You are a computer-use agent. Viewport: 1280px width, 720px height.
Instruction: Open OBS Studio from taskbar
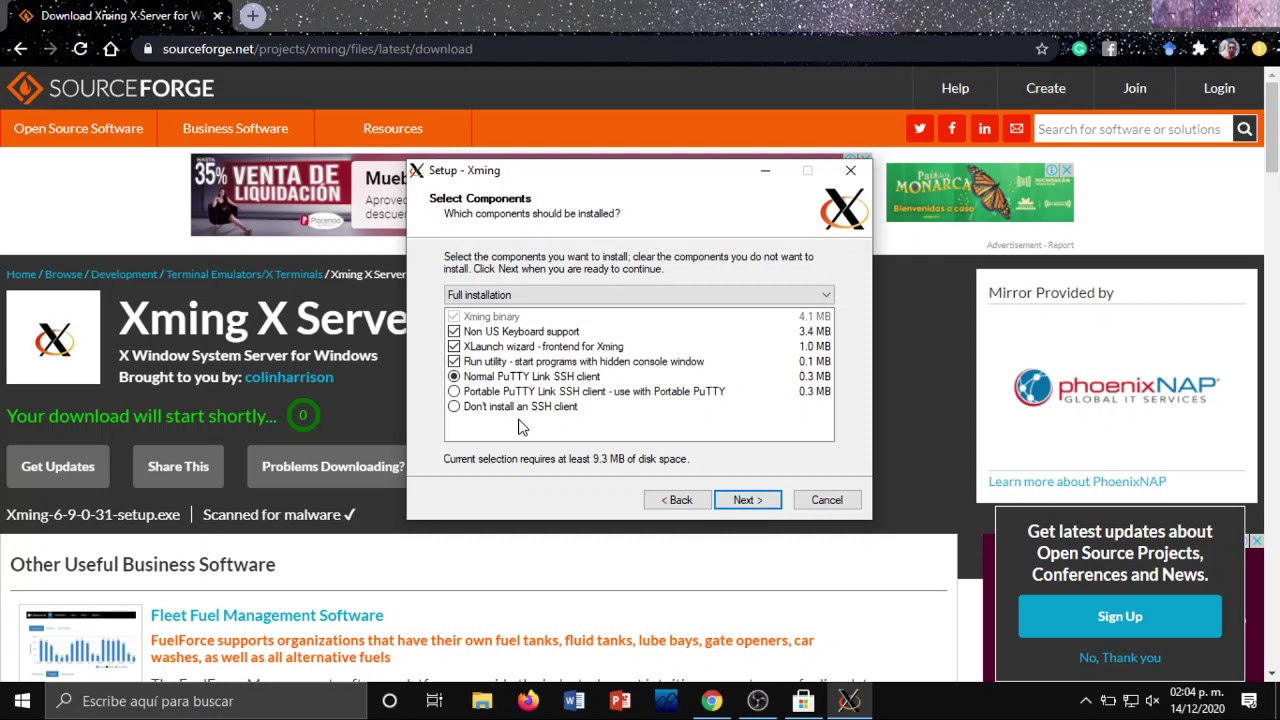757,701
